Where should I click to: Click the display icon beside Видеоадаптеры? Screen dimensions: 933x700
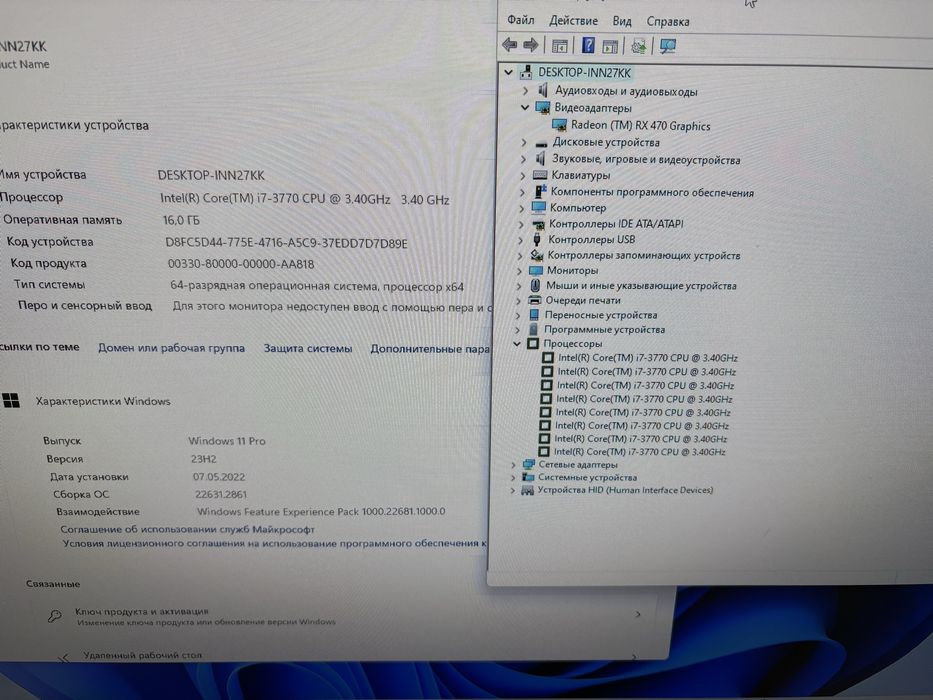pyautogui.click(x=542, y=108)
